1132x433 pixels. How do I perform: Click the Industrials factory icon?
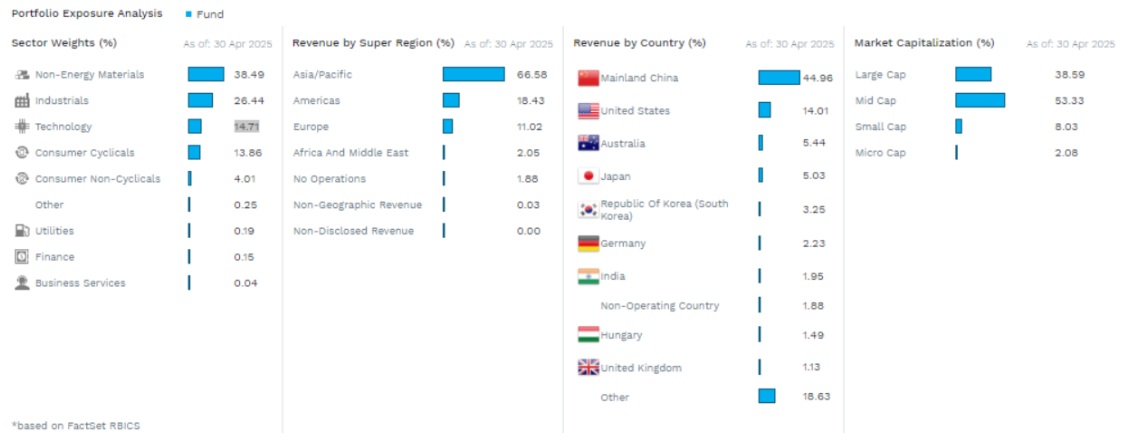point(22,101)
